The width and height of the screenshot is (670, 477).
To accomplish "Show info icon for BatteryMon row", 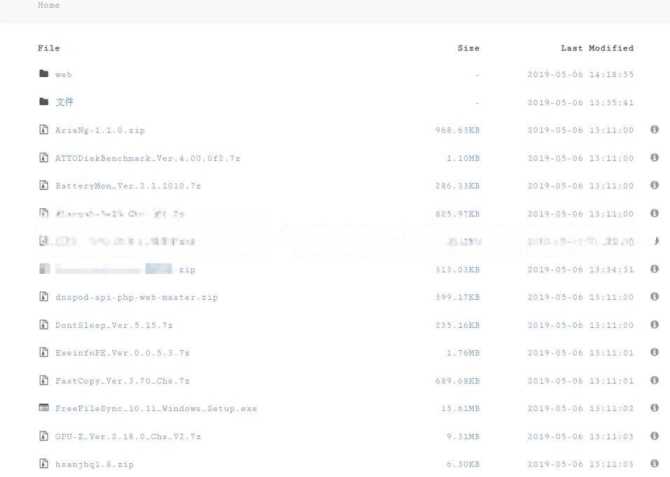I will coord(655,185).
